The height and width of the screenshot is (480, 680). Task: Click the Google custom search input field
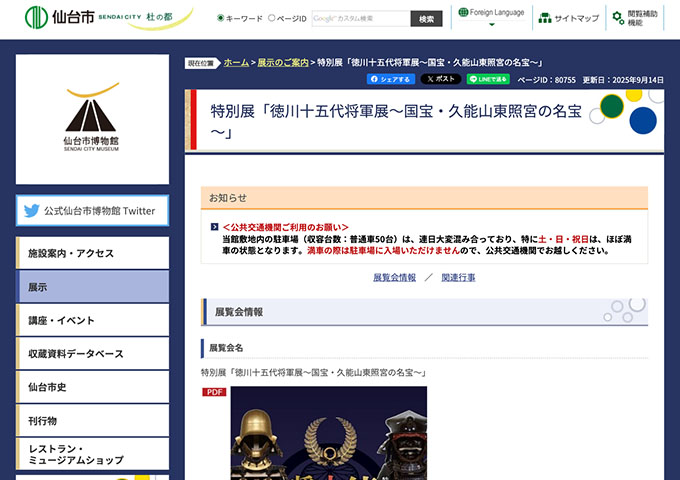(x=360, y=18)
